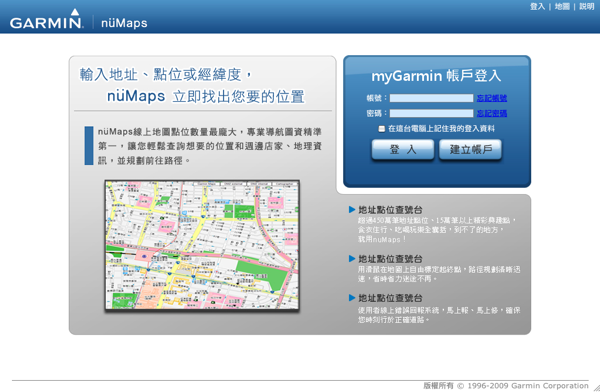The image size is (600, 392).
Task: Click arrow beside first 地址點位查號台 heading
Action: pos(352,209)
